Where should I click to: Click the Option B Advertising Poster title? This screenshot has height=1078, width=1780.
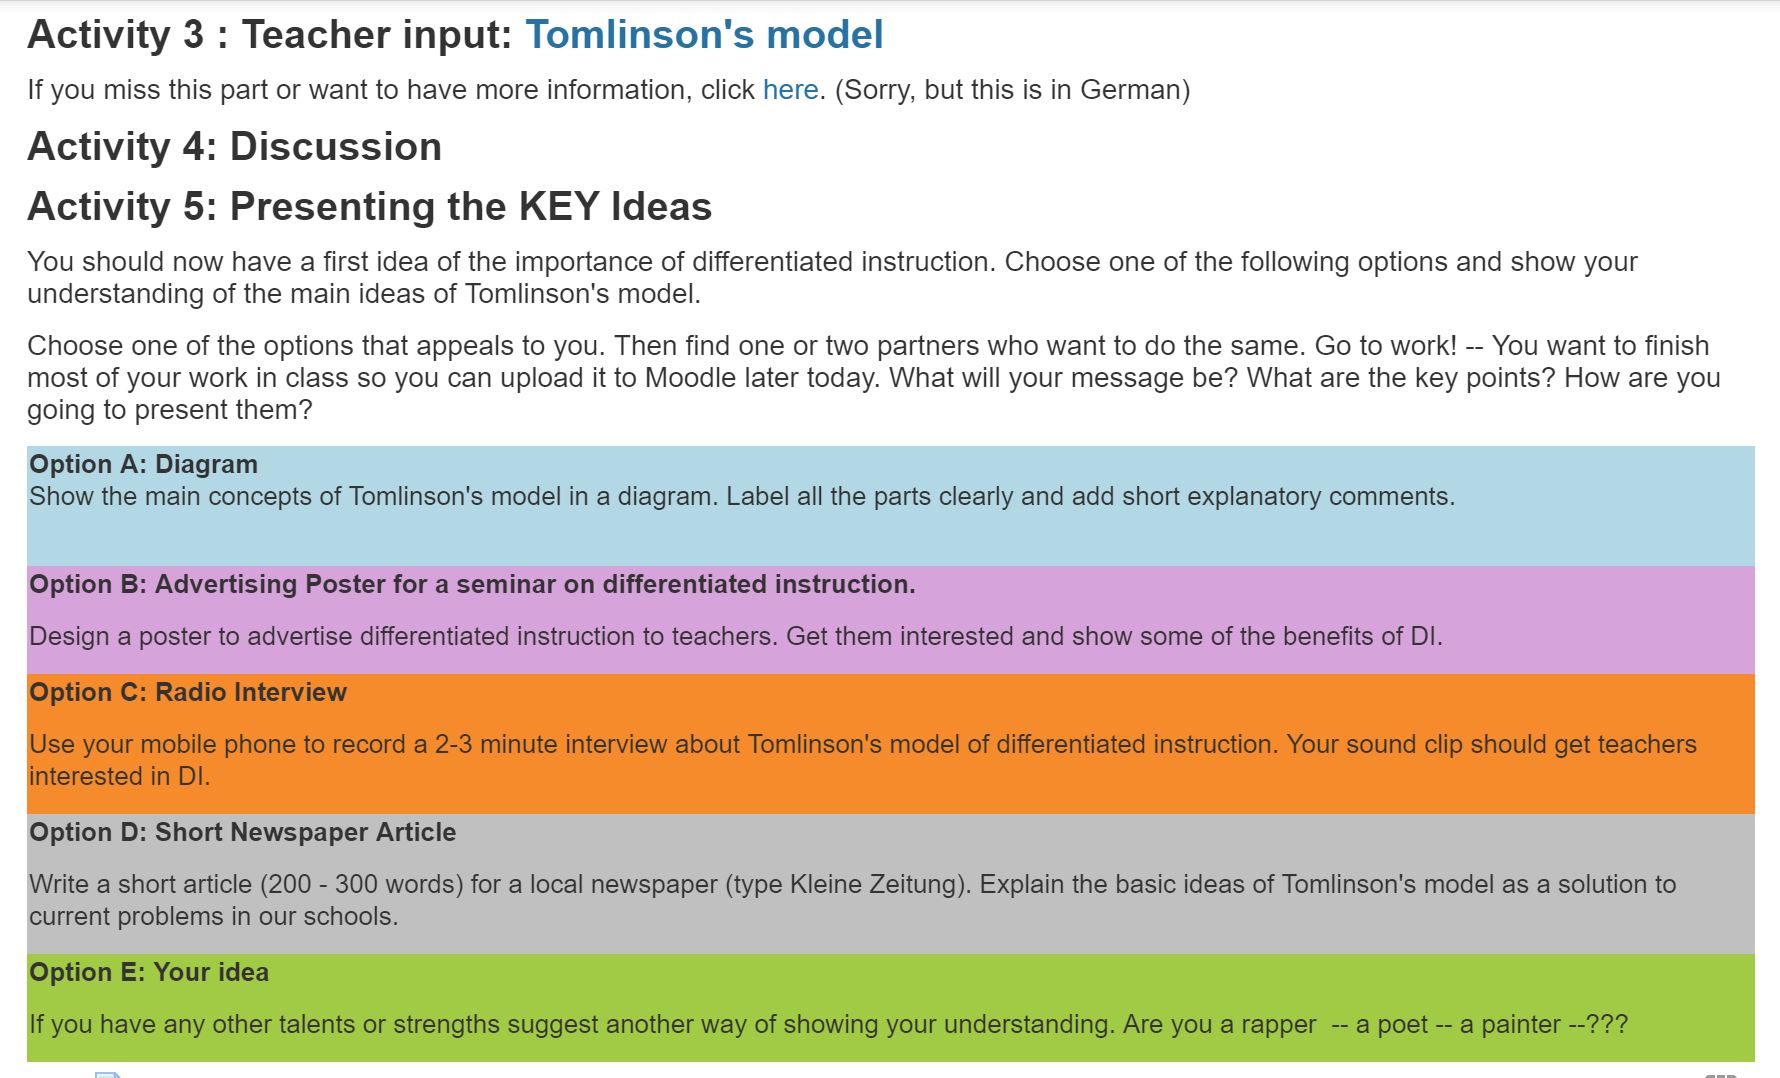pos(472,584)
